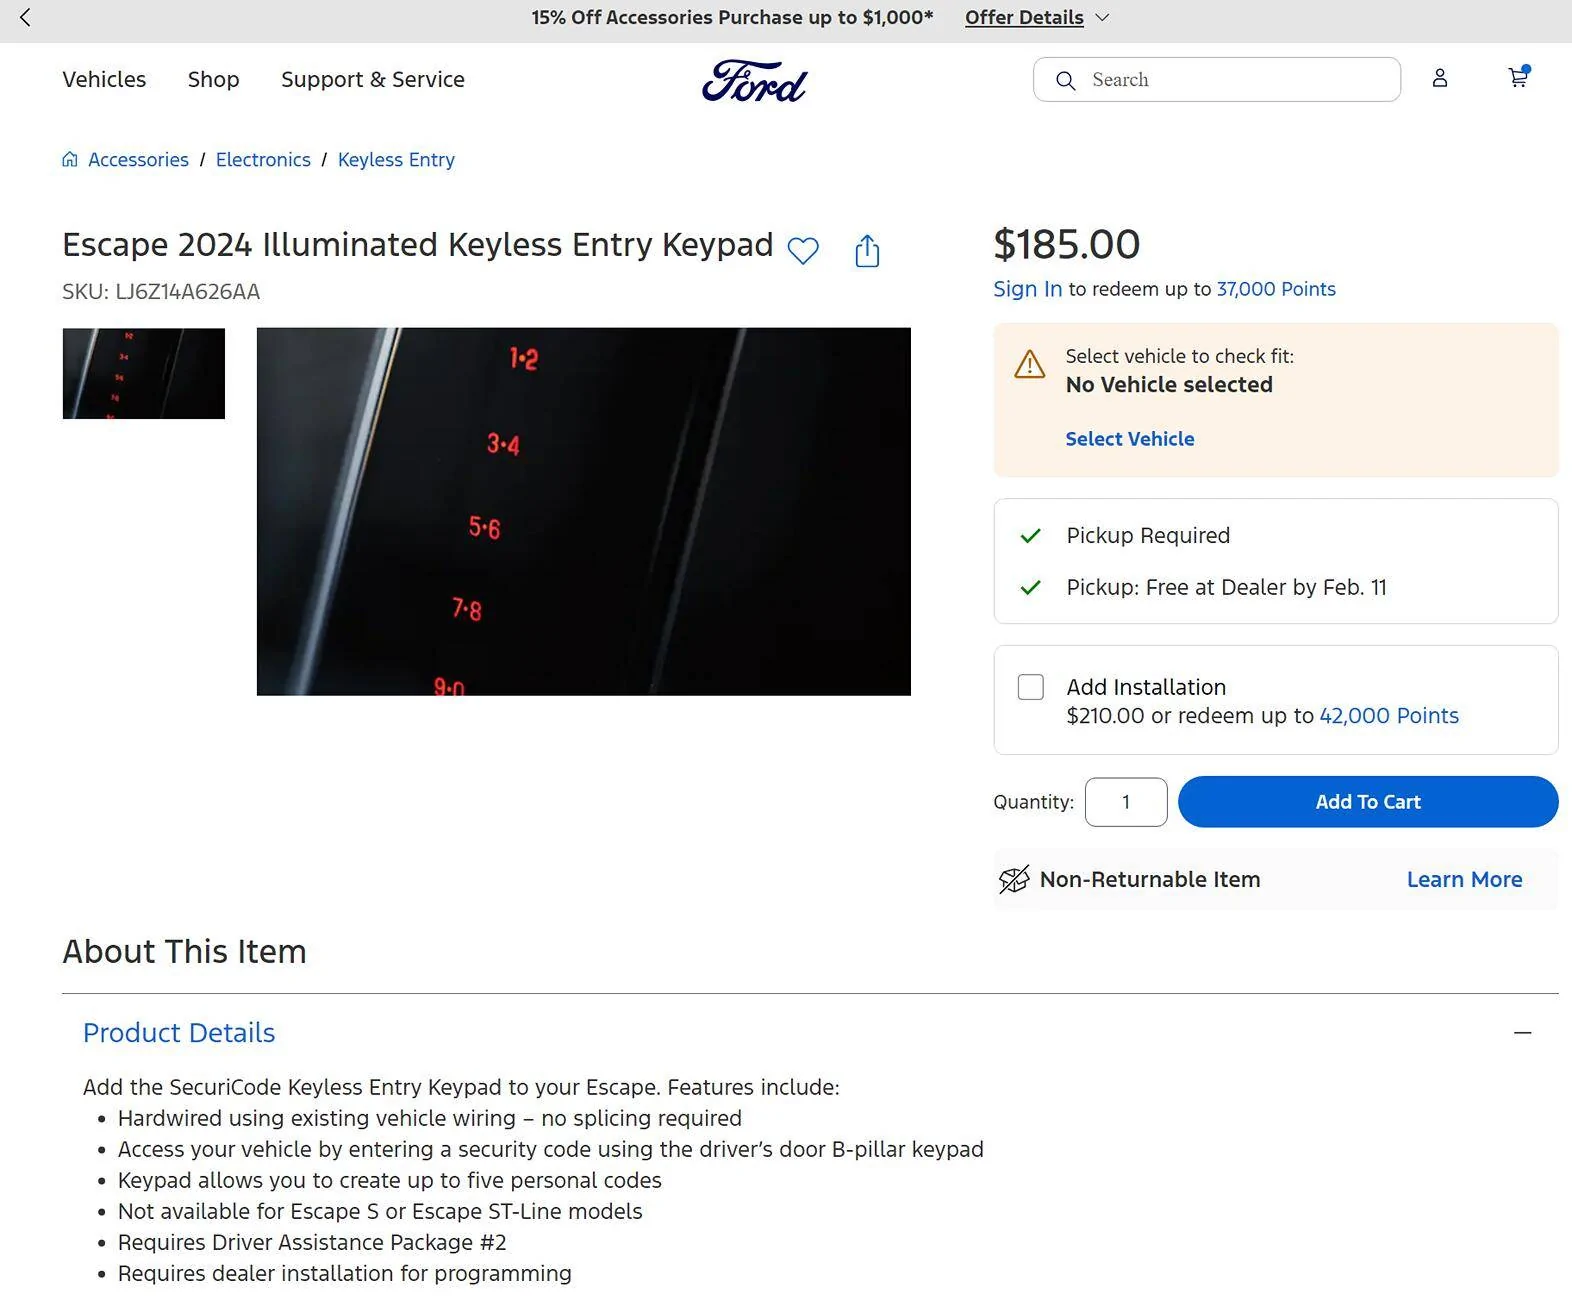Open the shopping cart icon
Screen dimensions: 1572x1300
point(1518,78)
